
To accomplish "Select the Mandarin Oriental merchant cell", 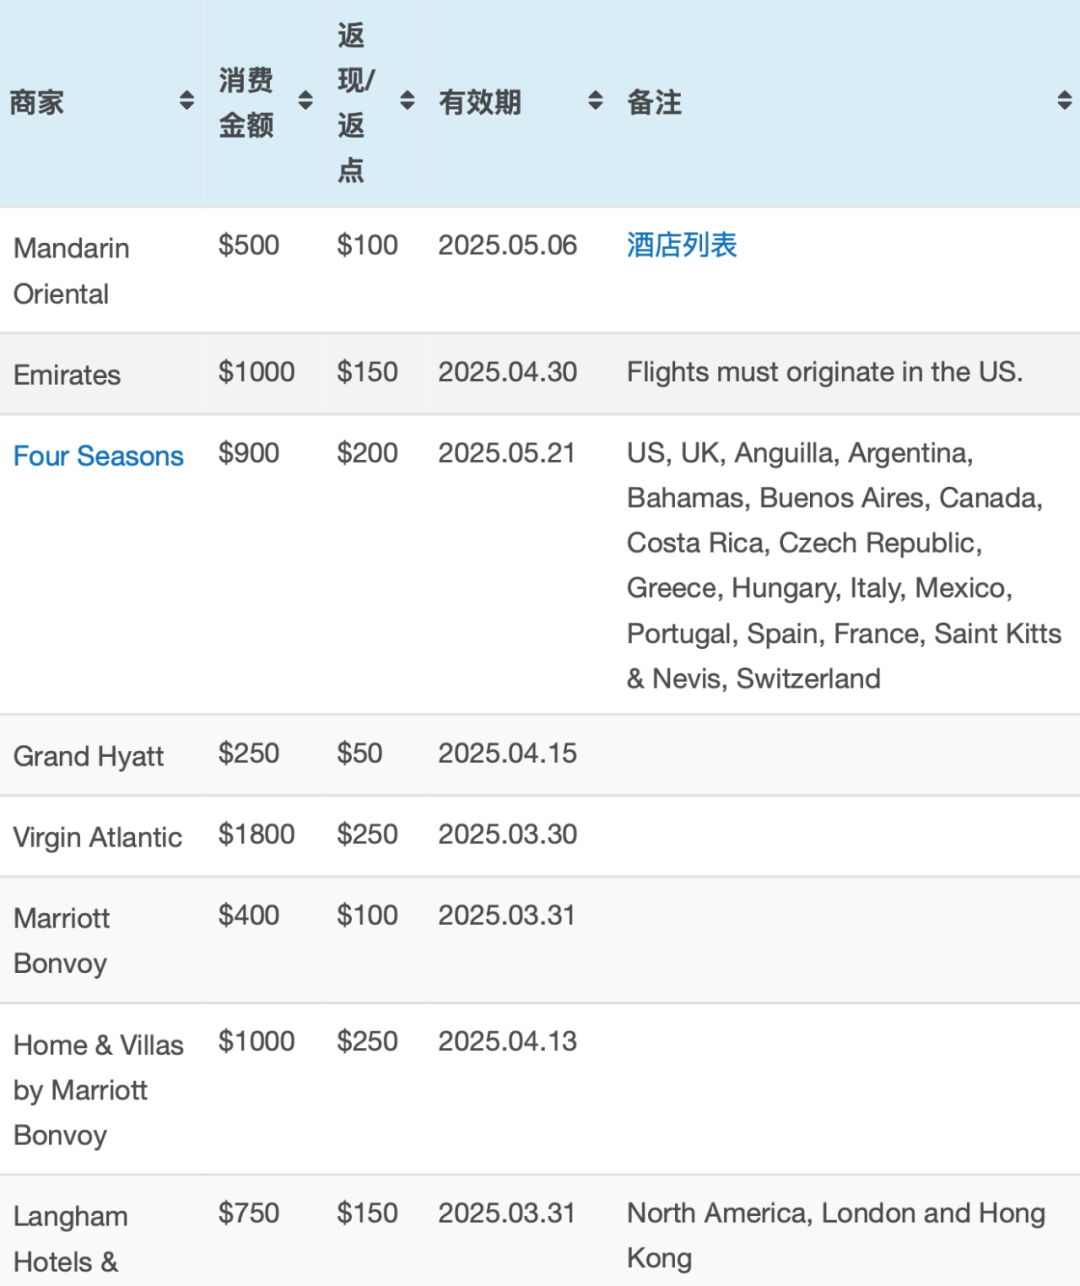I will (x=72, y=271).
